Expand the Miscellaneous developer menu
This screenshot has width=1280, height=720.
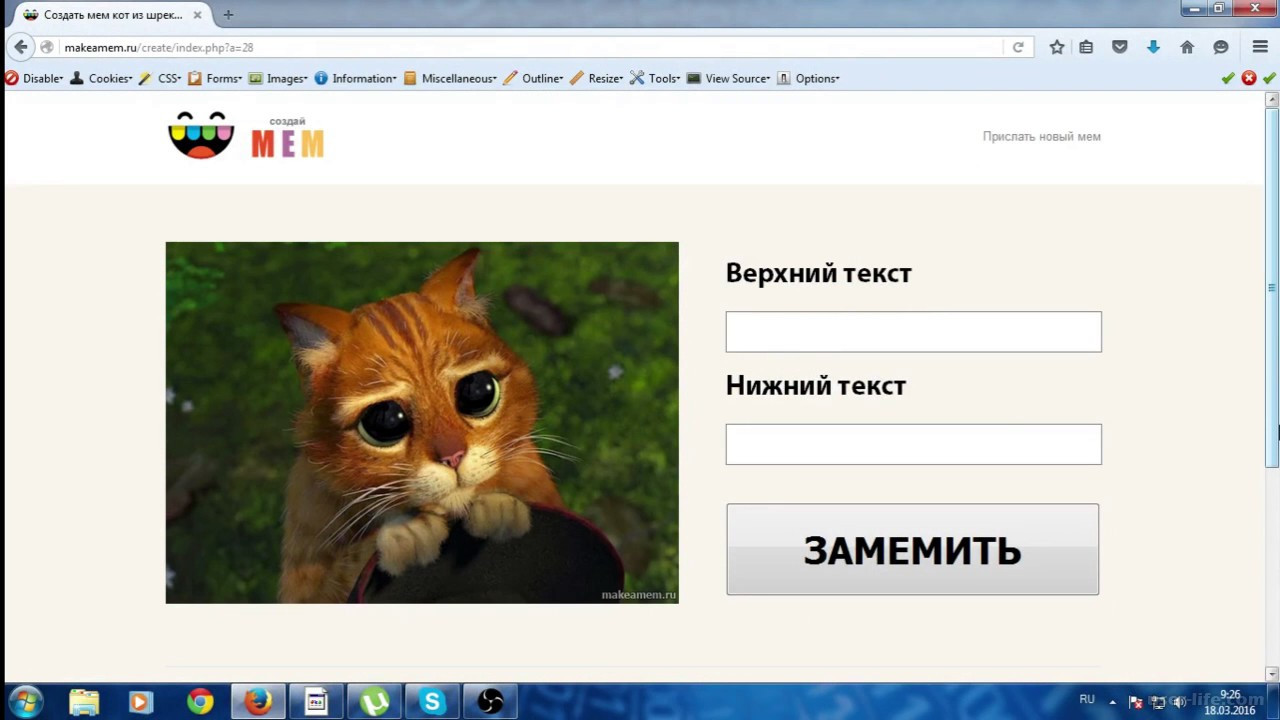tap(450, 78)
